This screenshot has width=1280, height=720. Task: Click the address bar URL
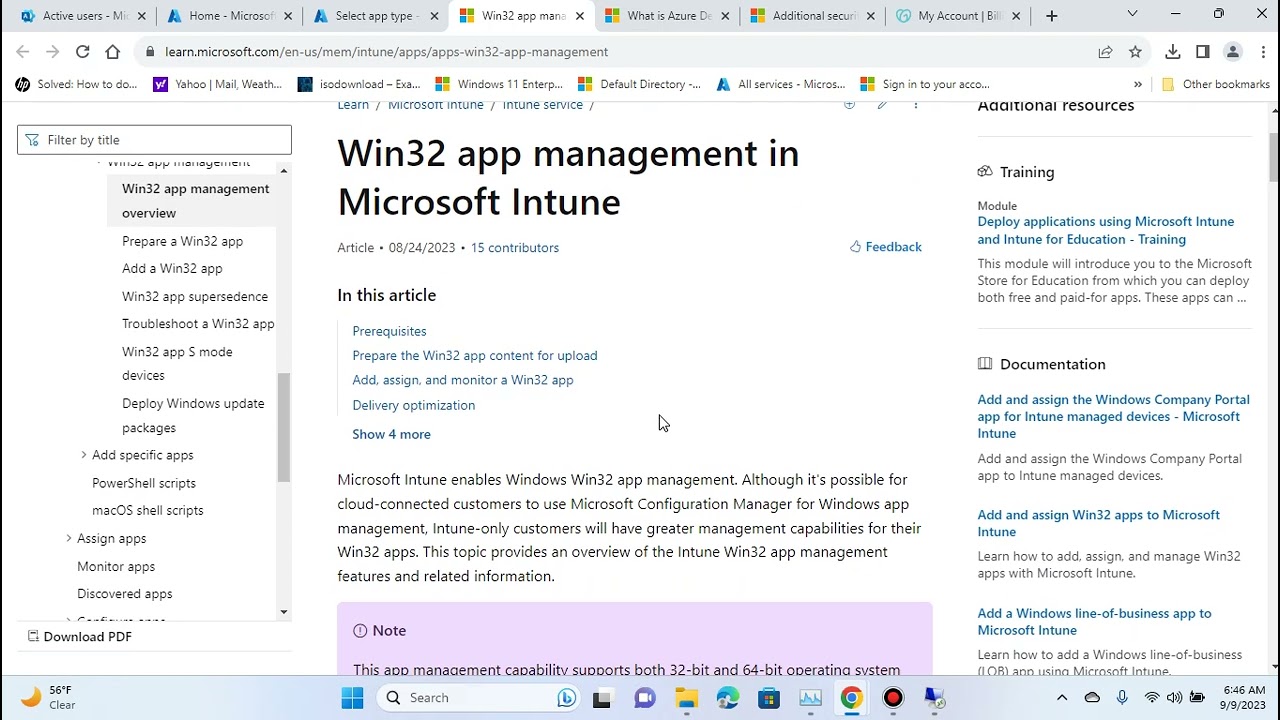386,52
